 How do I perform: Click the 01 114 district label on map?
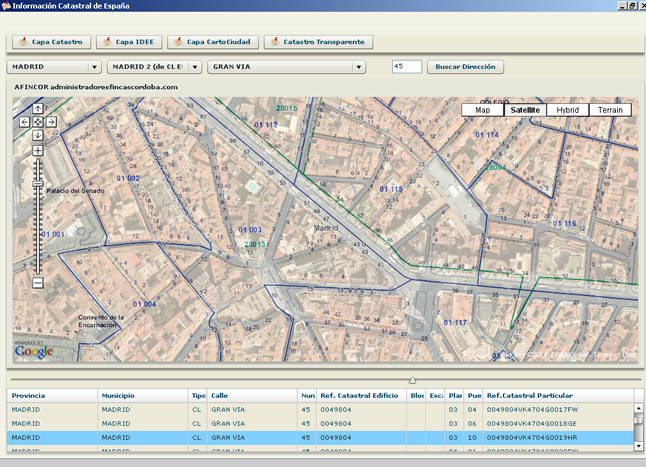(487, 135)
